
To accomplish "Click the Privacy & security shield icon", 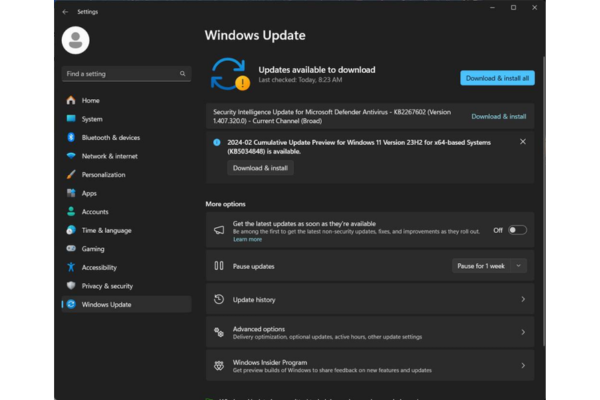I will pyautogui.click(x=71, y=286).
